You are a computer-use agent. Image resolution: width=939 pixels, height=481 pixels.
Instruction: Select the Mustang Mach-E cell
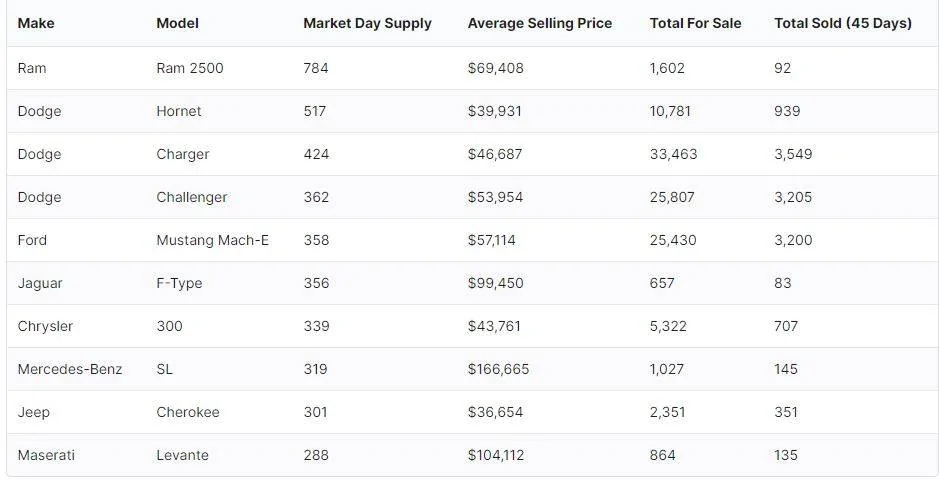(x=213, y=241)
